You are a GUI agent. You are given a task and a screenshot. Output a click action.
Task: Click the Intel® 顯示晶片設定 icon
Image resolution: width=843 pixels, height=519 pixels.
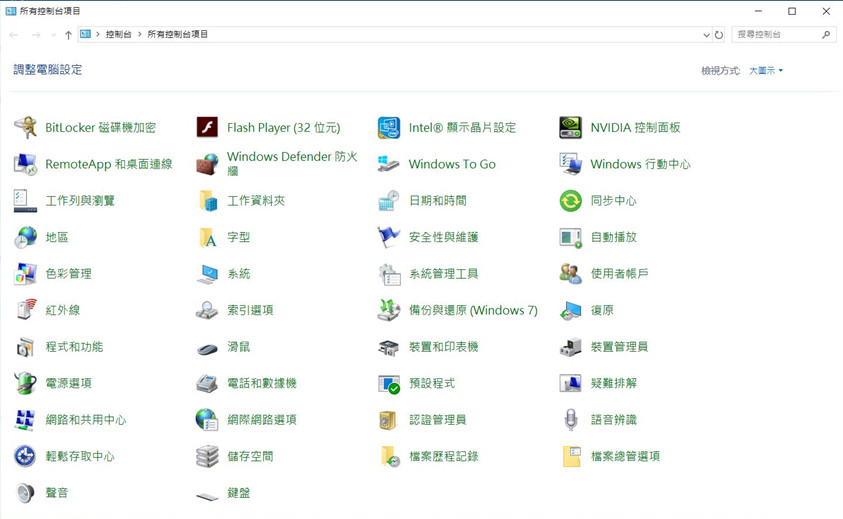tap(388, 128)
